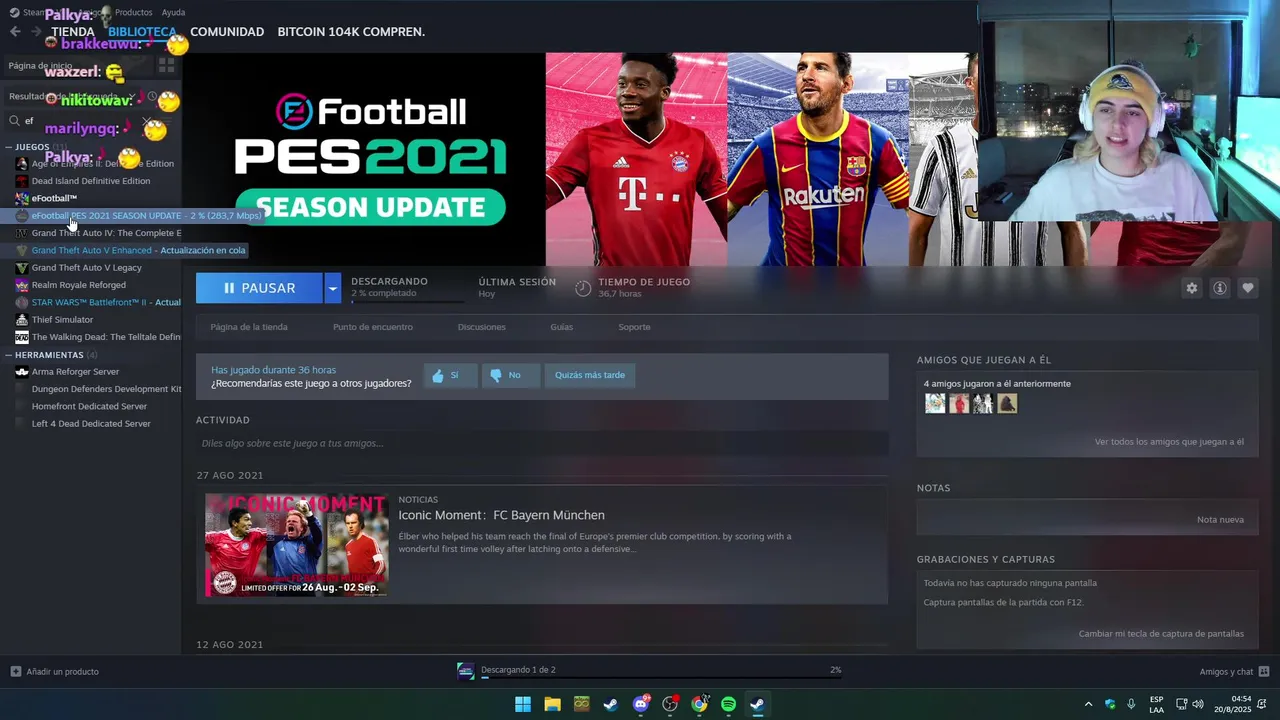Open Iconic Moment news thumbnail
The image size is (1280, 720).
296,545
